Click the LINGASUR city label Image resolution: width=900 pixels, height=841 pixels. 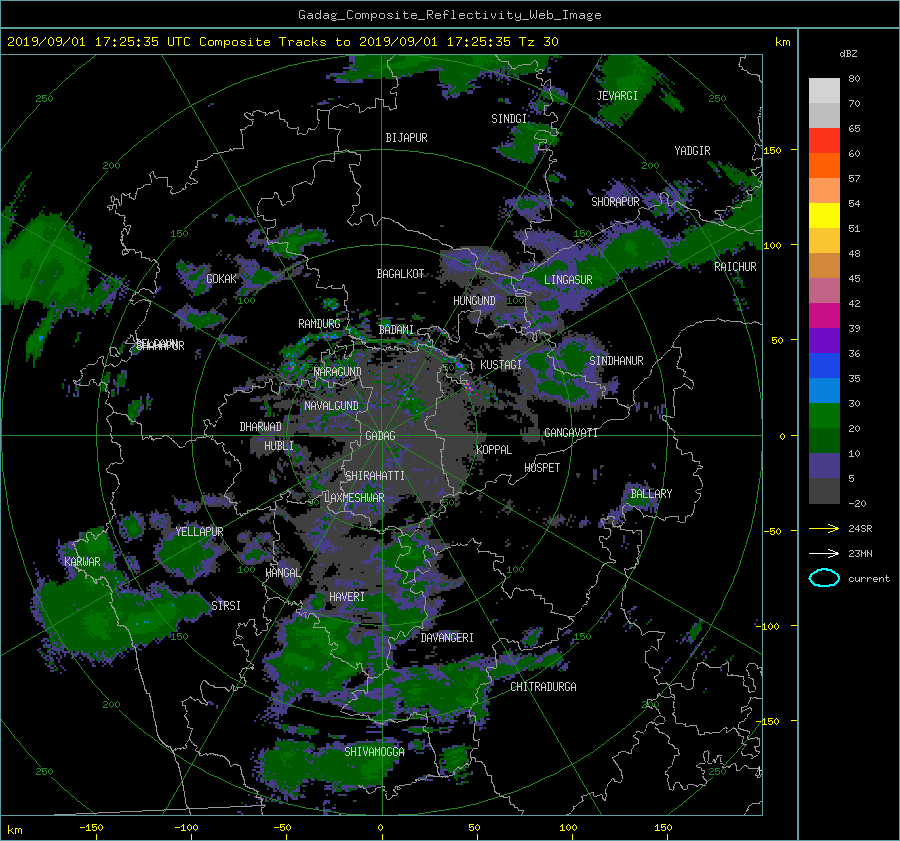568,280
